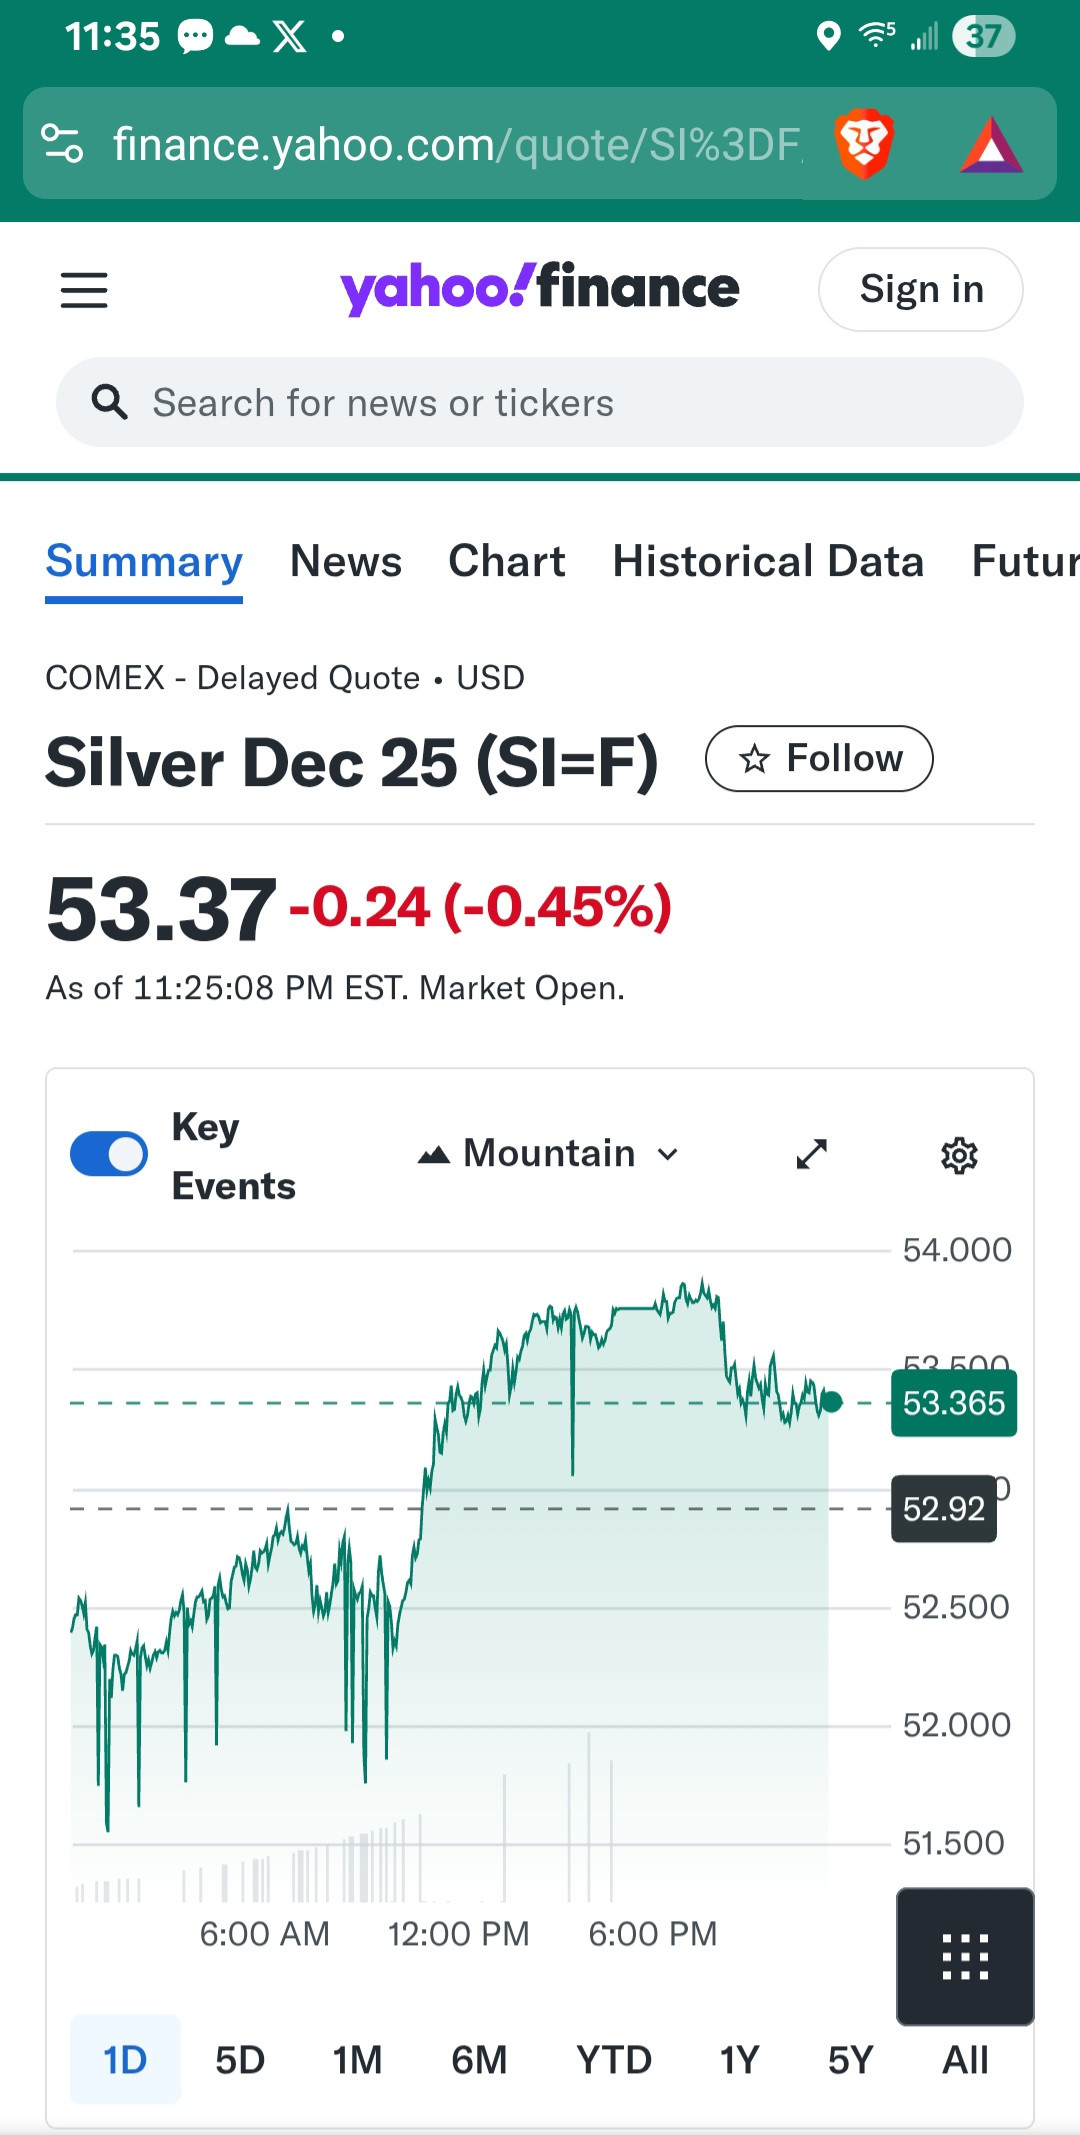Open site settings icon in address bar

[x=62, y=144]
